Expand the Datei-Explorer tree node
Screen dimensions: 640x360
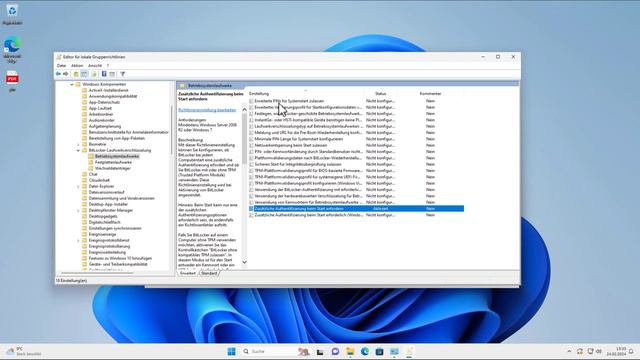coord(78,187)
